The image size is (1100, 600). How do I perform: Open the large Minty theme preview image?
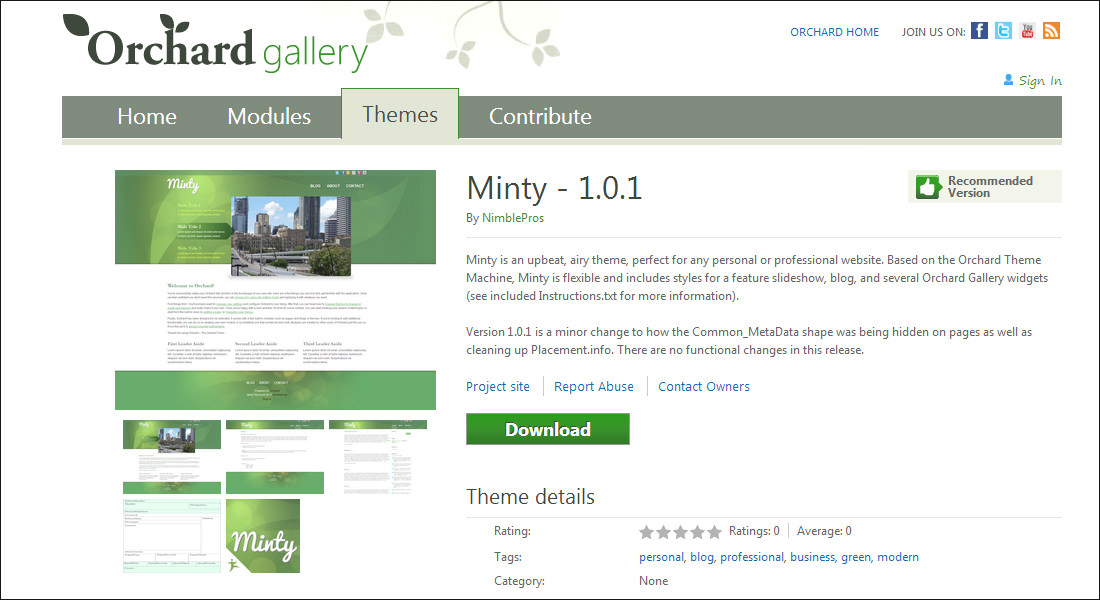click(275, 290)
